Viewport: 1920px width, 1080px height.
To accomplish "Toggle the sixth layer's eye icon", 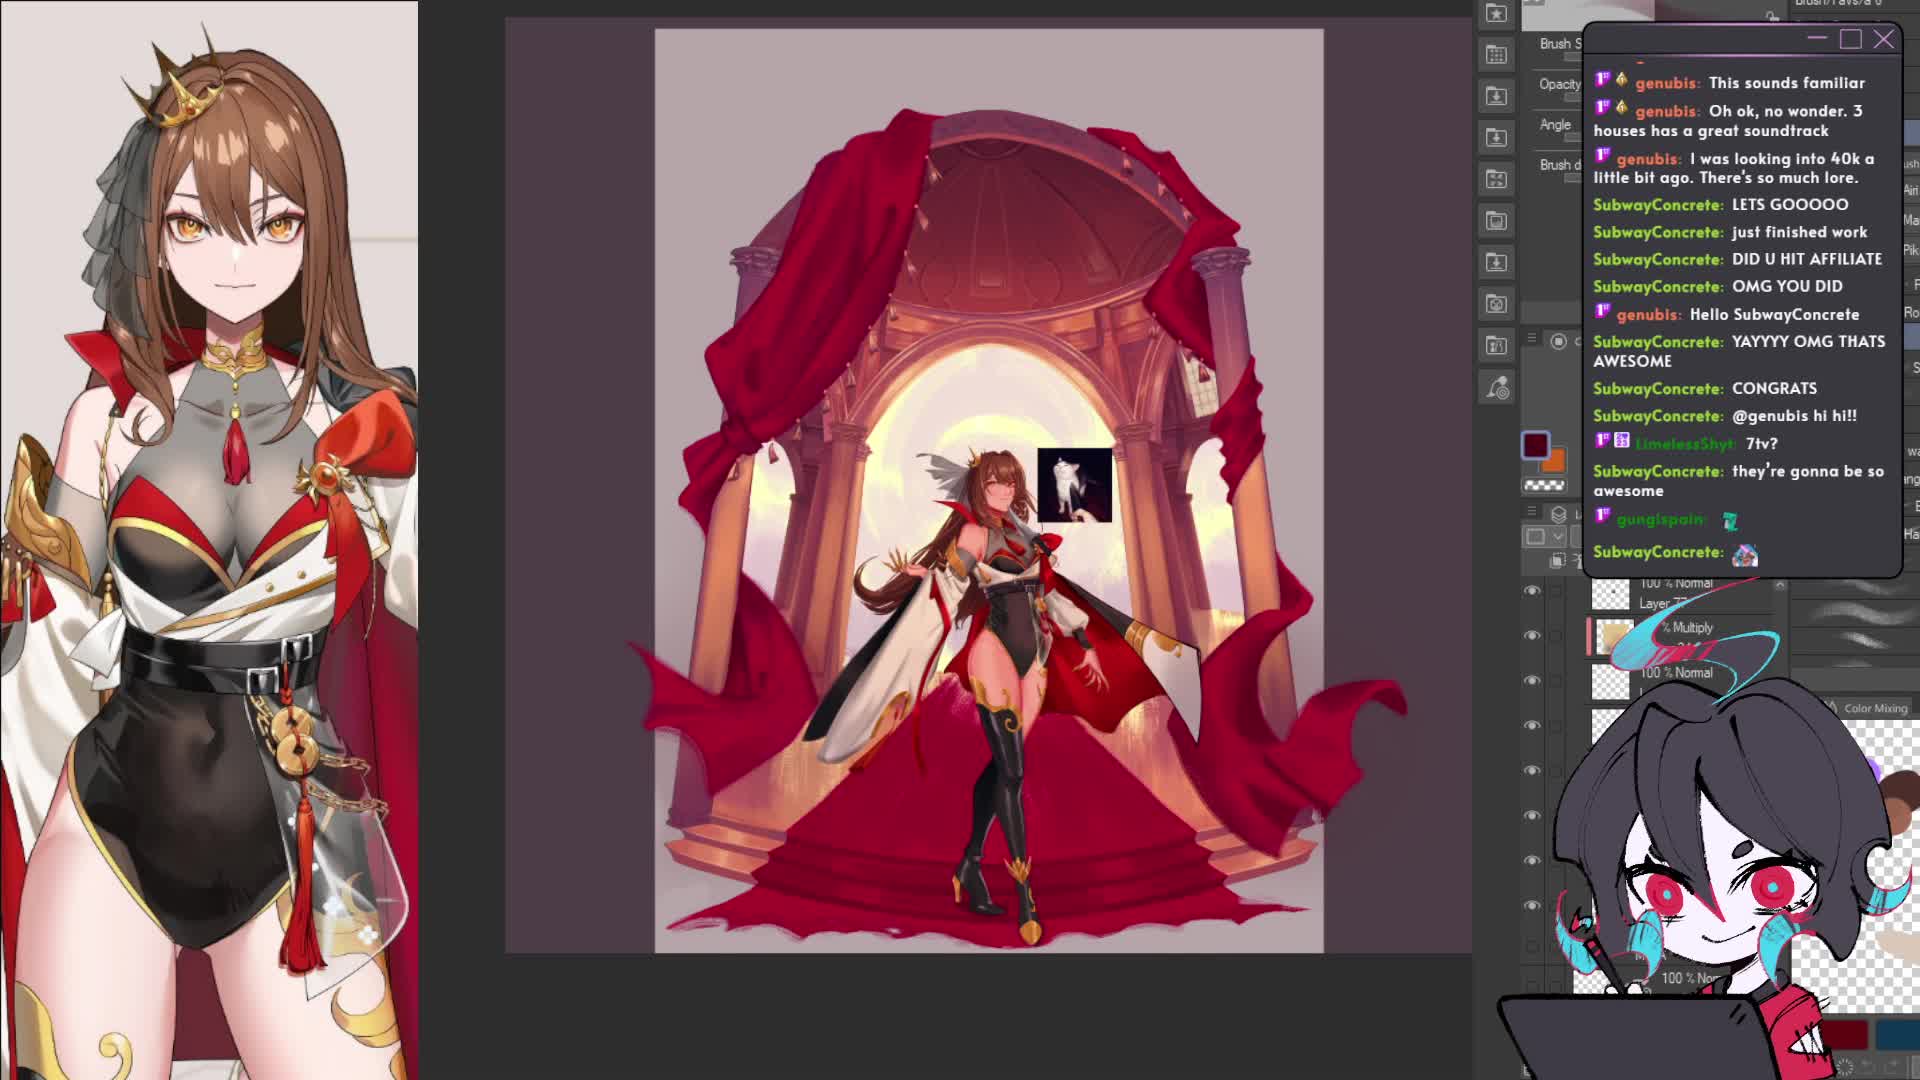I will point(1531,816).
